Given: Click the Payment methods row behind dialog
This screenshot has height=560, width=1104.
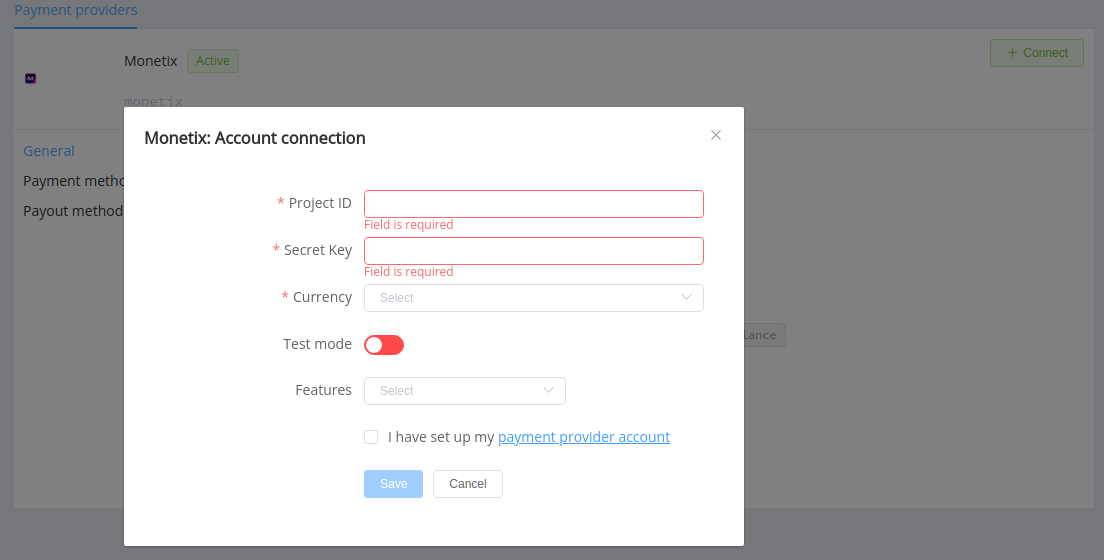Looking at the screenshot, I should coord(73,181).
